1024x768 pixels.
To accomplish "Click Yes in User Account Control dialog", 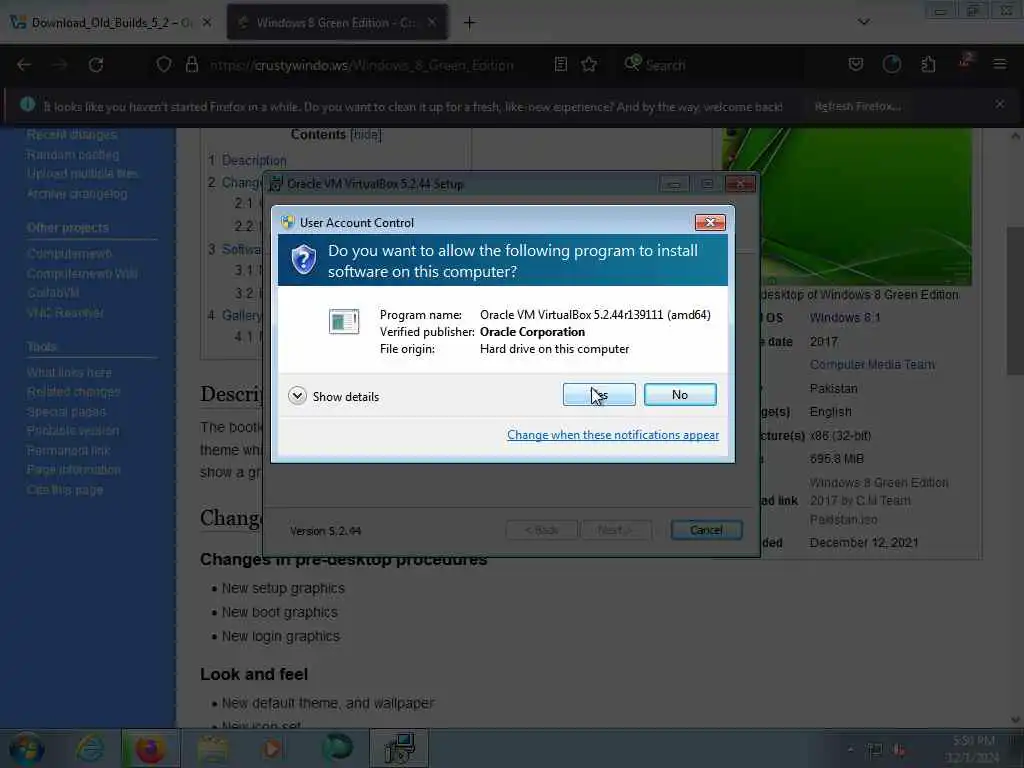I will (599, 394).
